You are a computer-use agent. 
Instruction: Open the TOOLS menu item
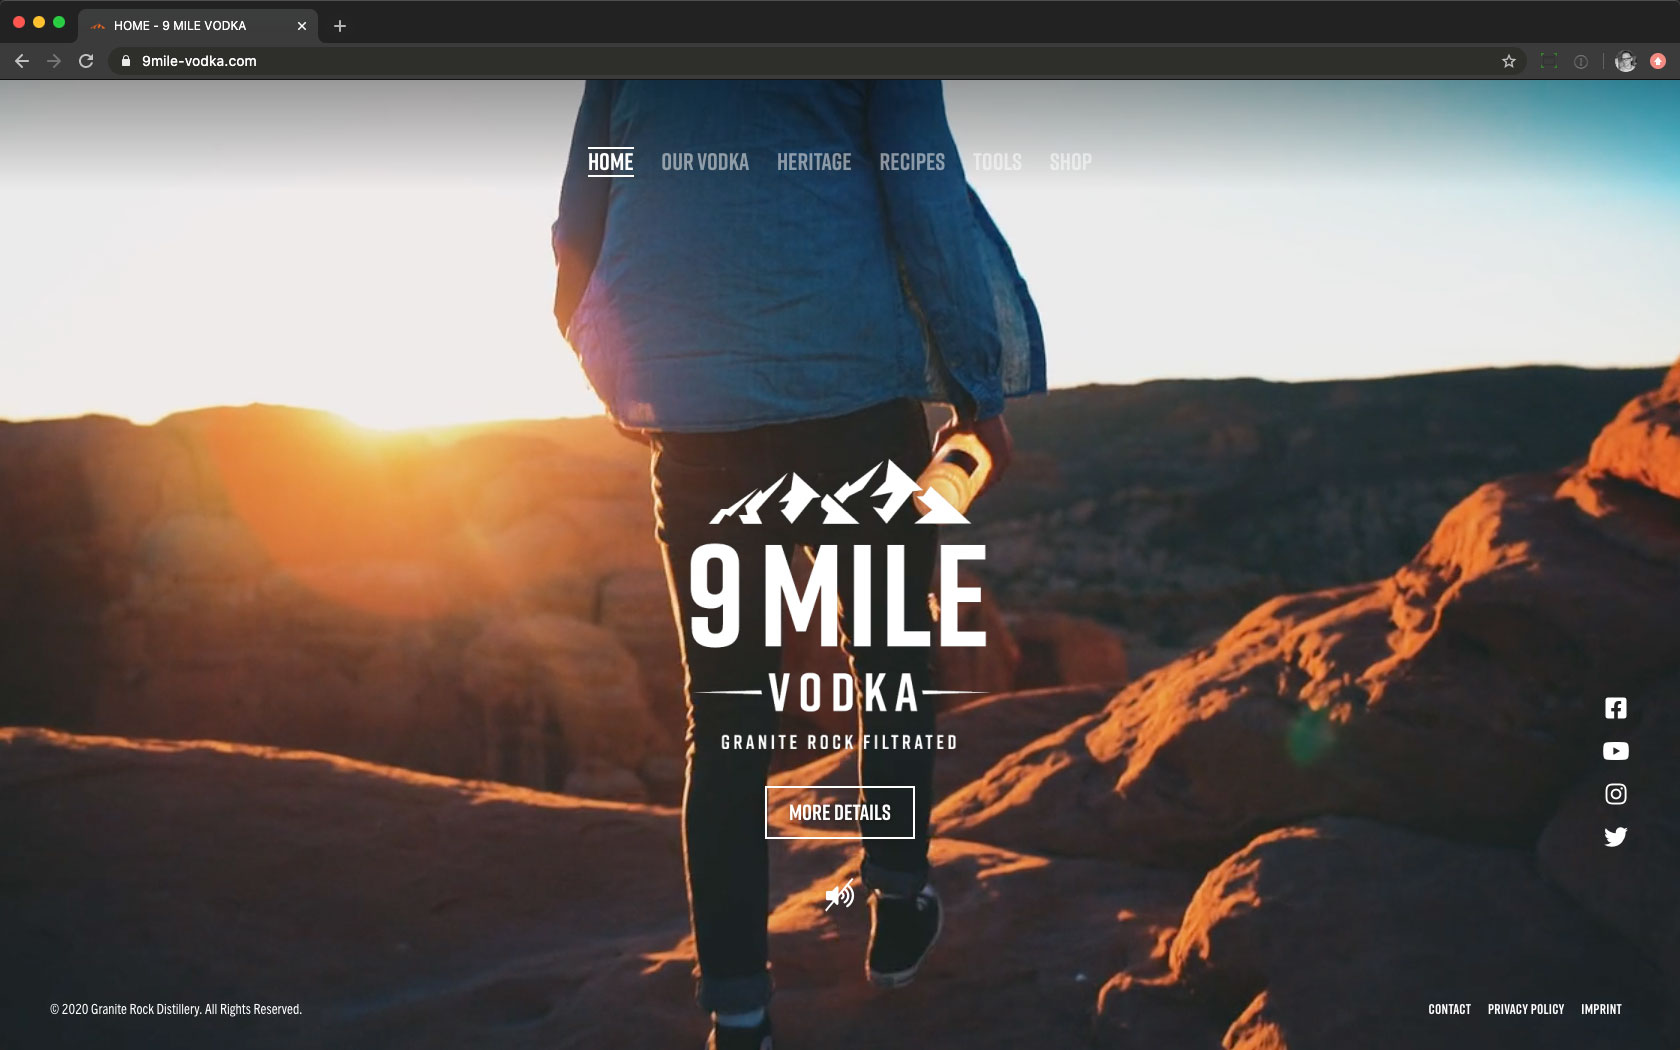(997, 162)
